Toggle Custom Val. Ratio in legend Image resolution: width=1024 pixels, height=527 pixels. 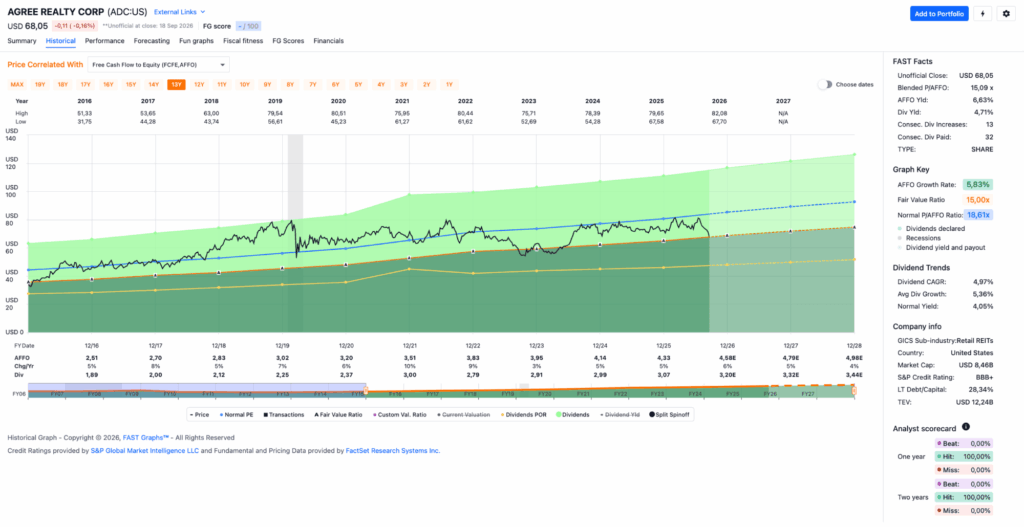(x=400, y=415)
